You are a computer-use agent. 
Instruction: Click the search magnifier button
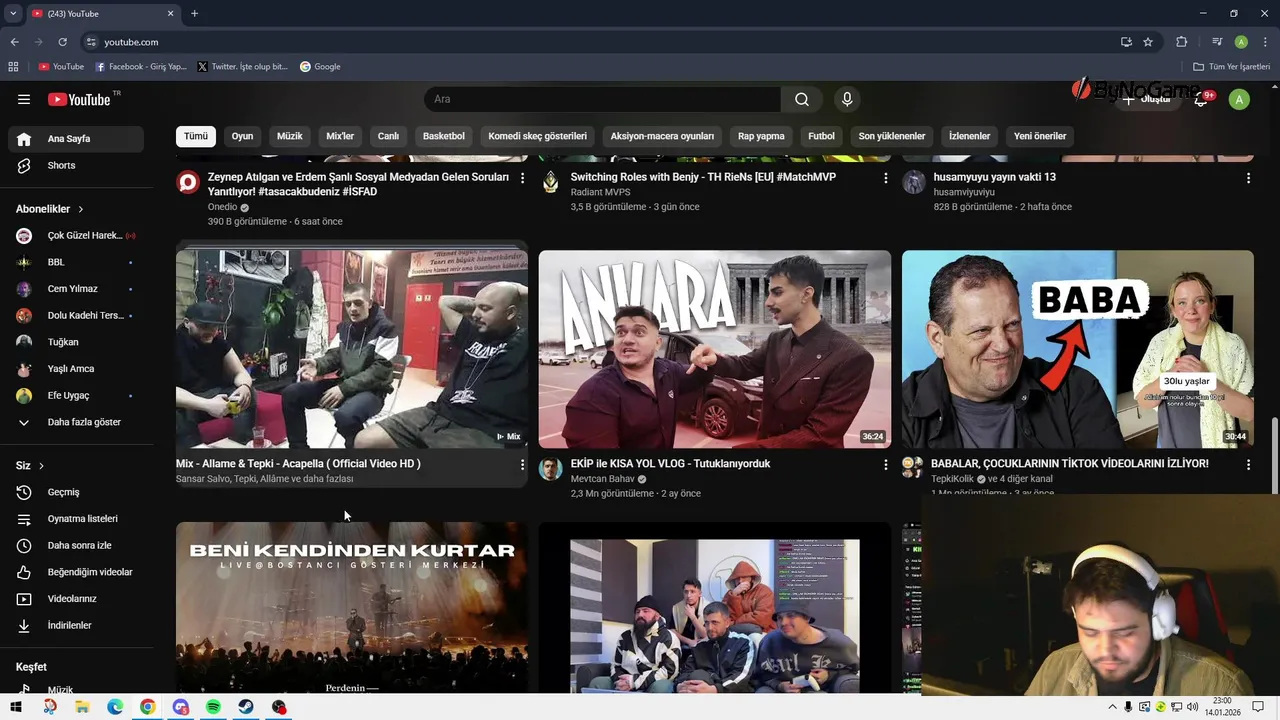(802, 99)
